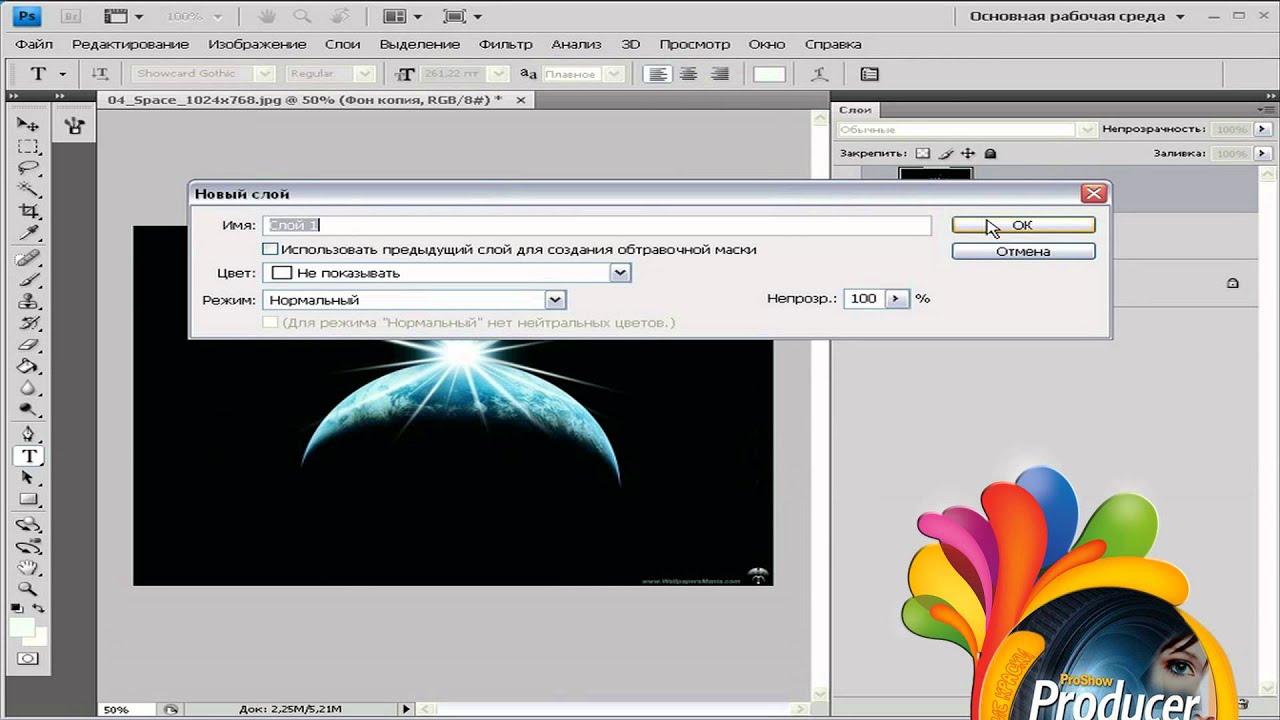
Task: Click the layer name input field
Action: (597, 225)
